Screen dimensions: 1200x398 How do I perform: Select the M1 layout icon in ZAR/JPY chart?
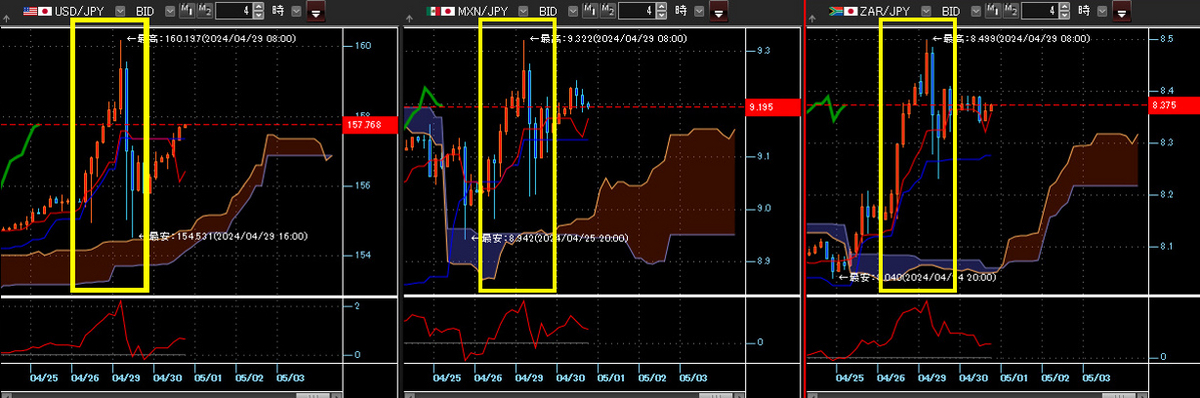coord(993,11)
